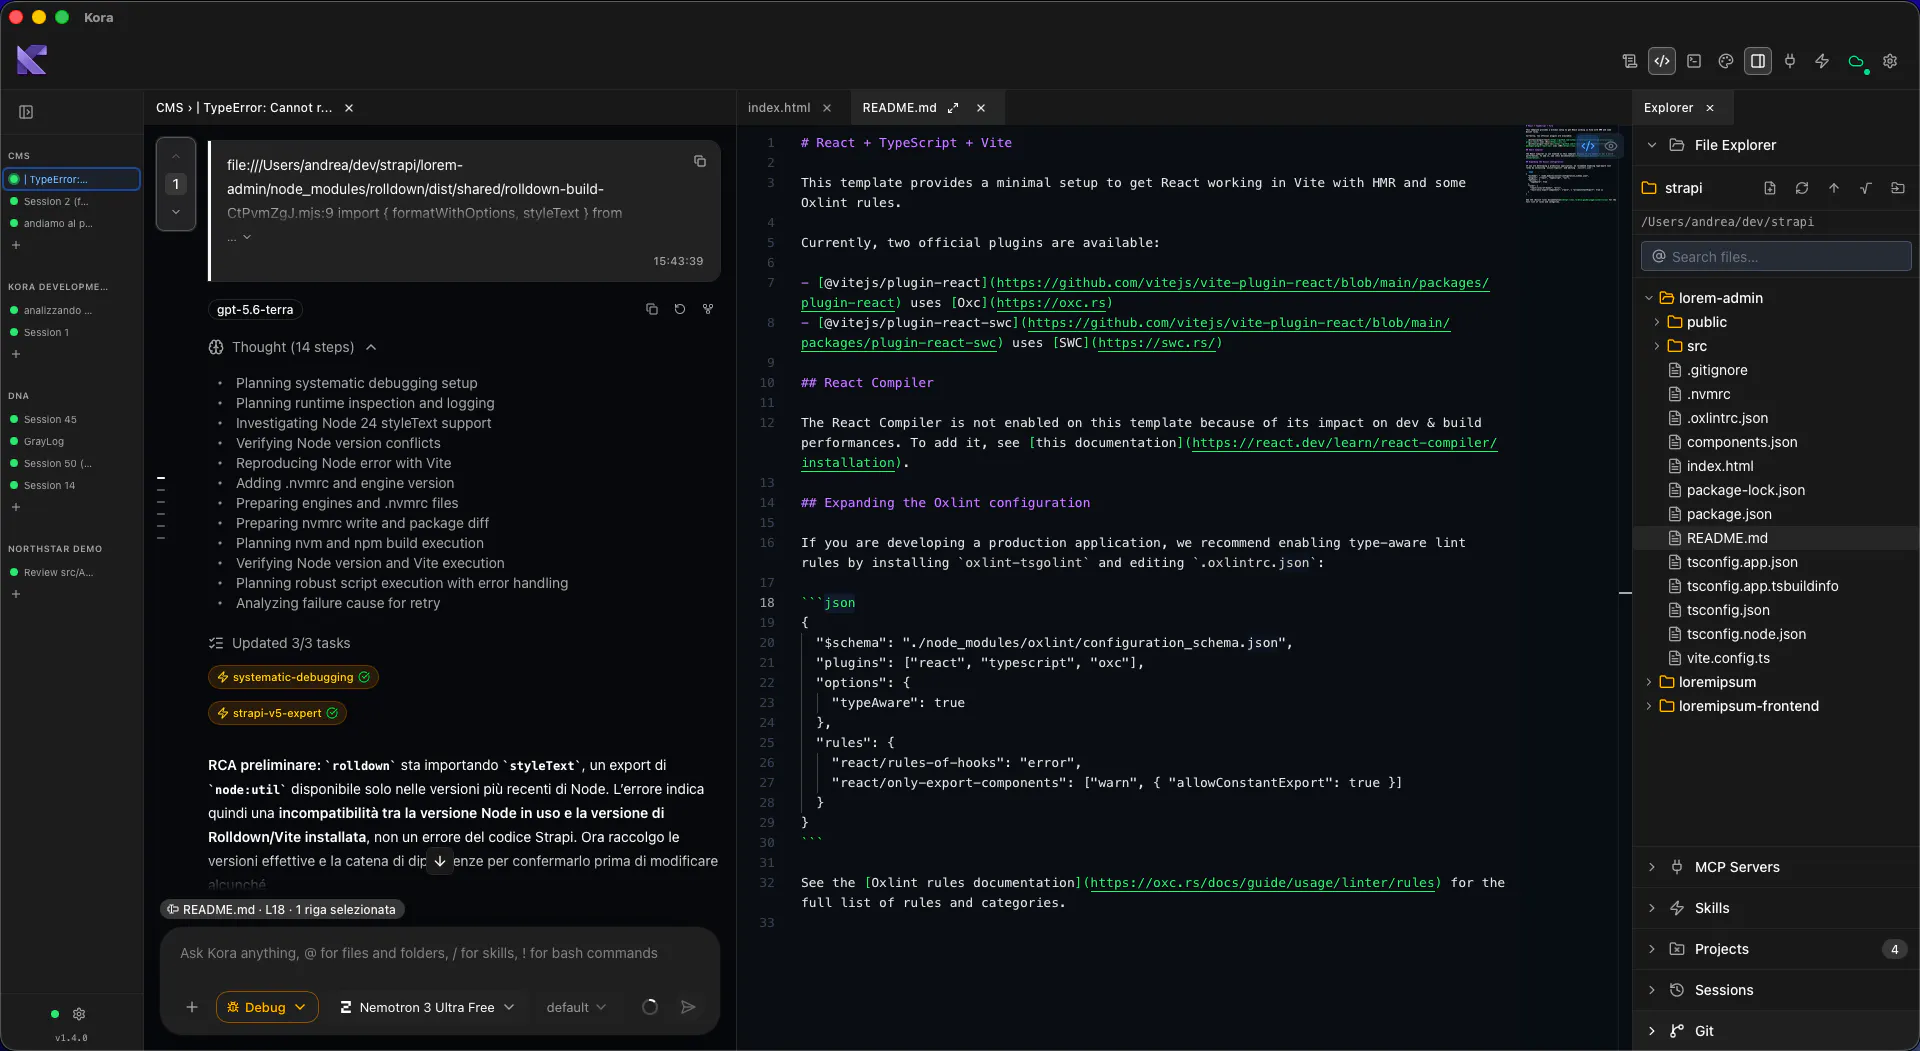Add an attachment with the plus button
Screen dimensions: 1920x1051
click(192, 1007)
